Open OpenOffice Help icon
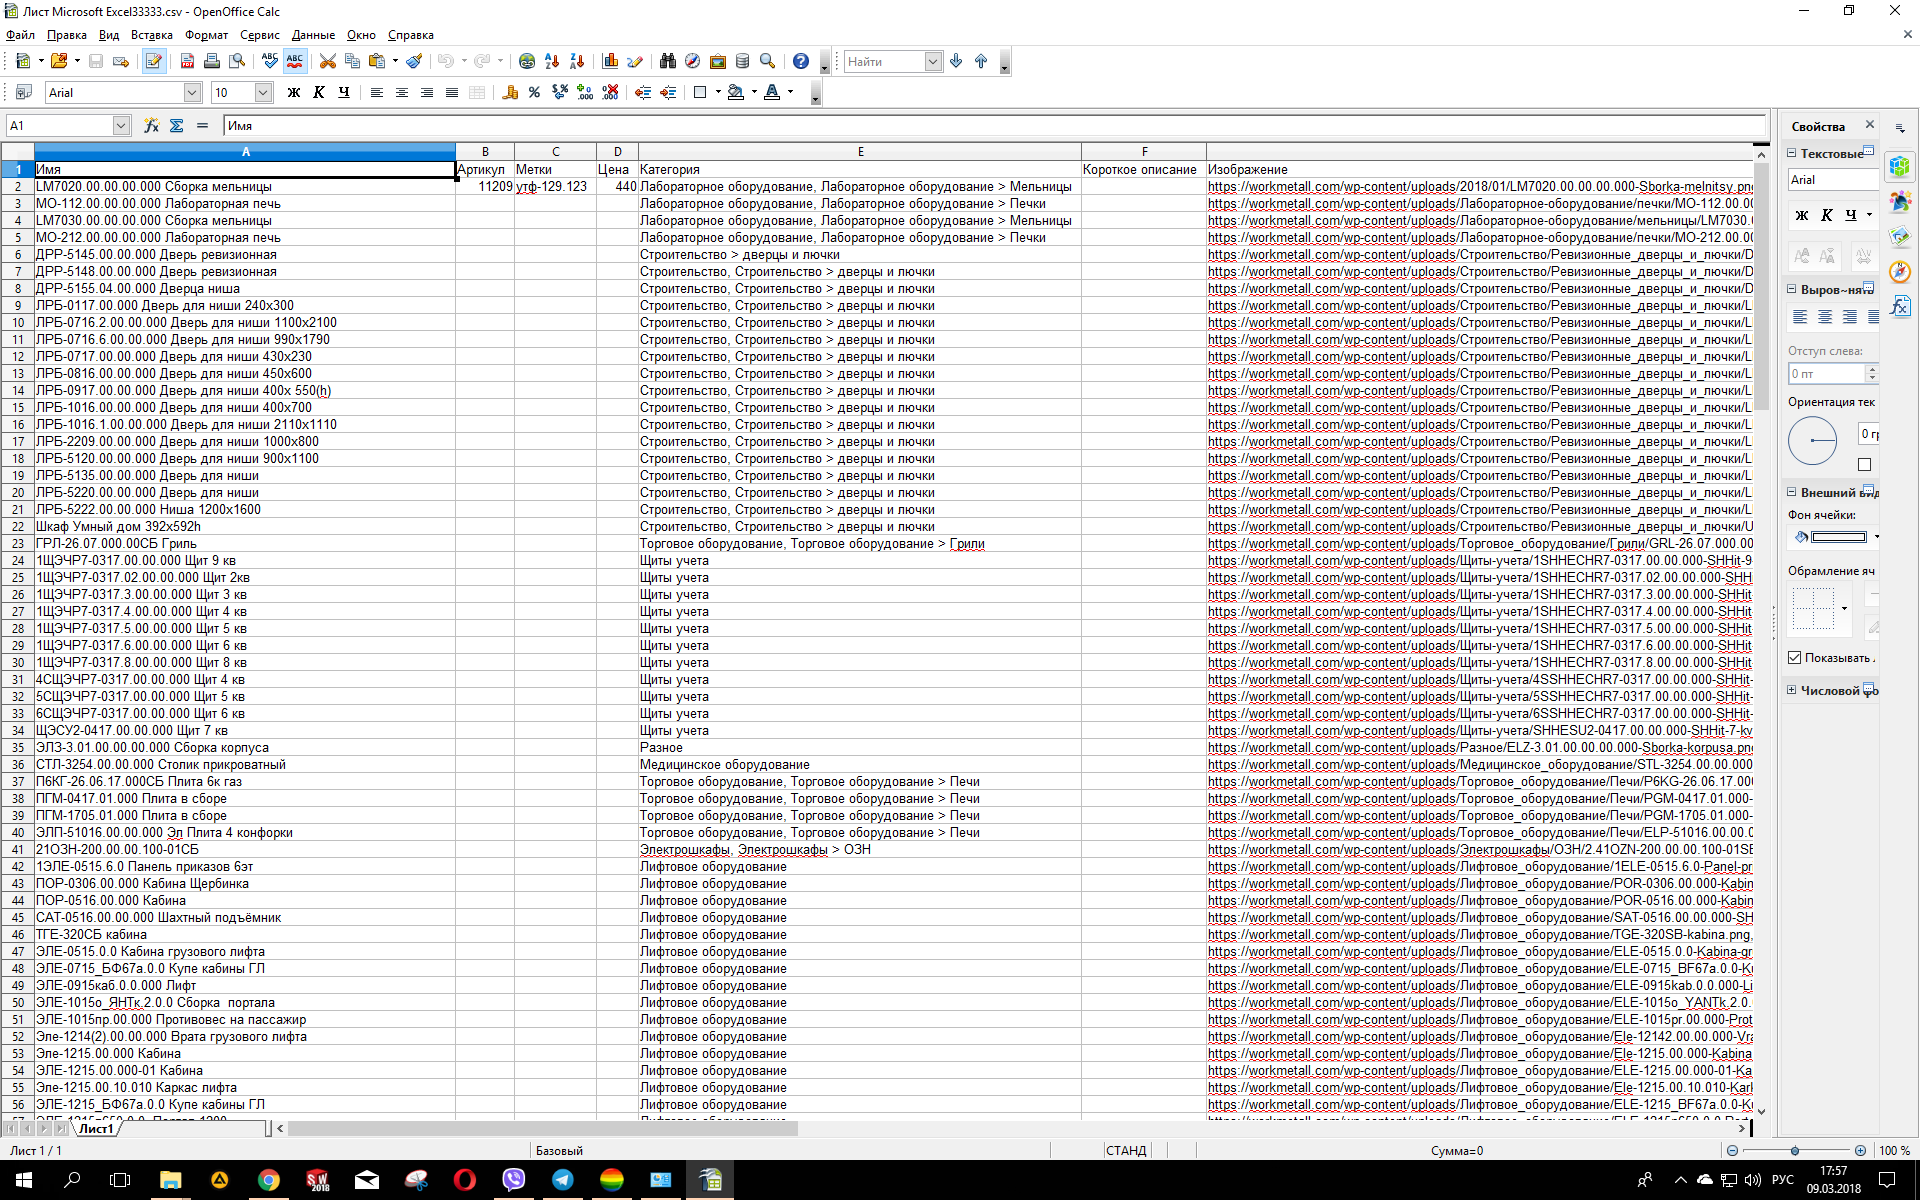 [801, 62]
